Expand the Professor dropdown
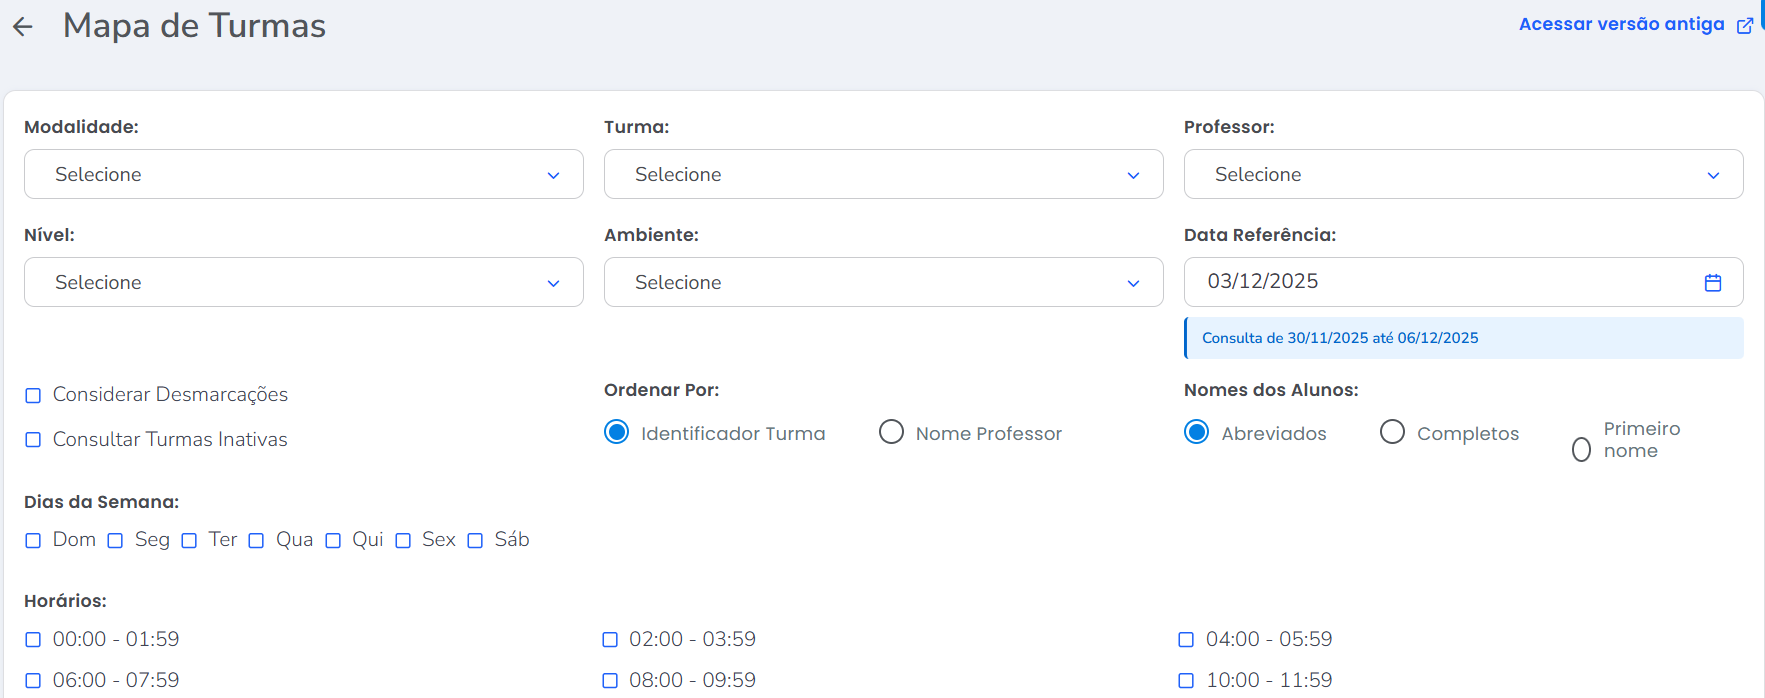Viewport: 1765px width, 698px height. click(1462, 174)
